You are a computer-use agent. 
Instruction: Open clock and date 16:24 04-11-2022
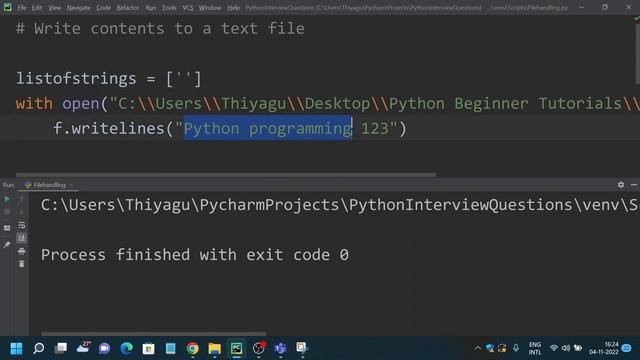(x=604, y=349)
